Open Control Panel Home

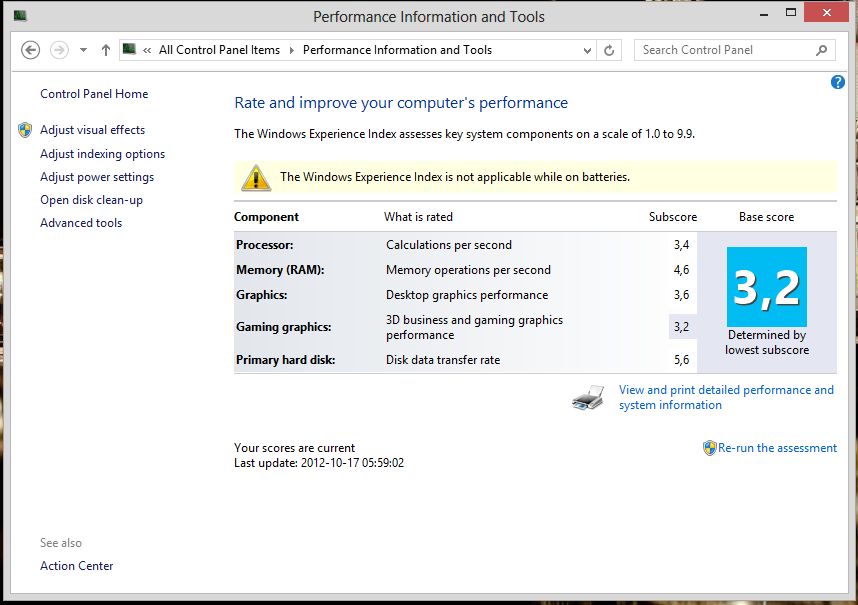click(94, 94)
